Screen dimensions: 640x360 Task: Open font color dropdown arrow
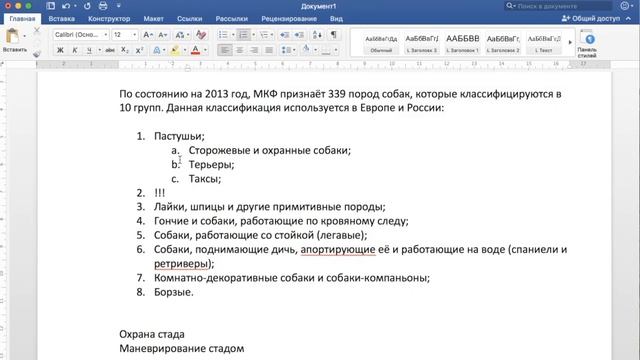[205, 50]
